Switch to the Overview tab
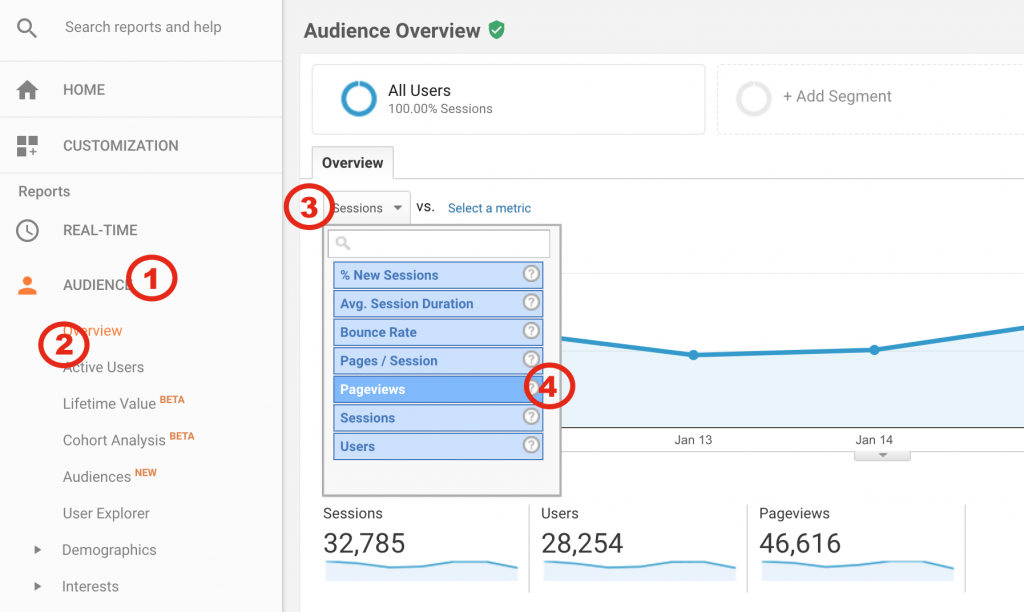 (352, 162)
